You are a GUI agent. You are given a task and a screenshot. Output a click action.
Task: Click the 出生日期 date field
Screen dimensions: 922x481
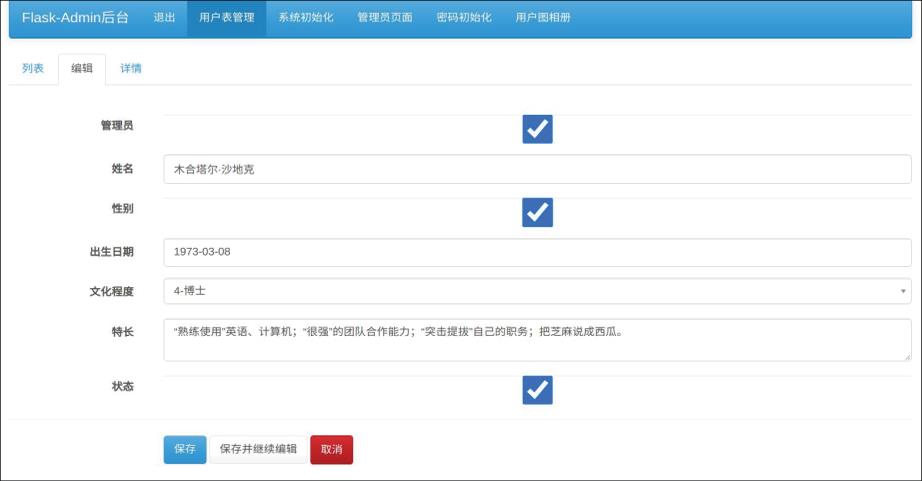[537, 252]
